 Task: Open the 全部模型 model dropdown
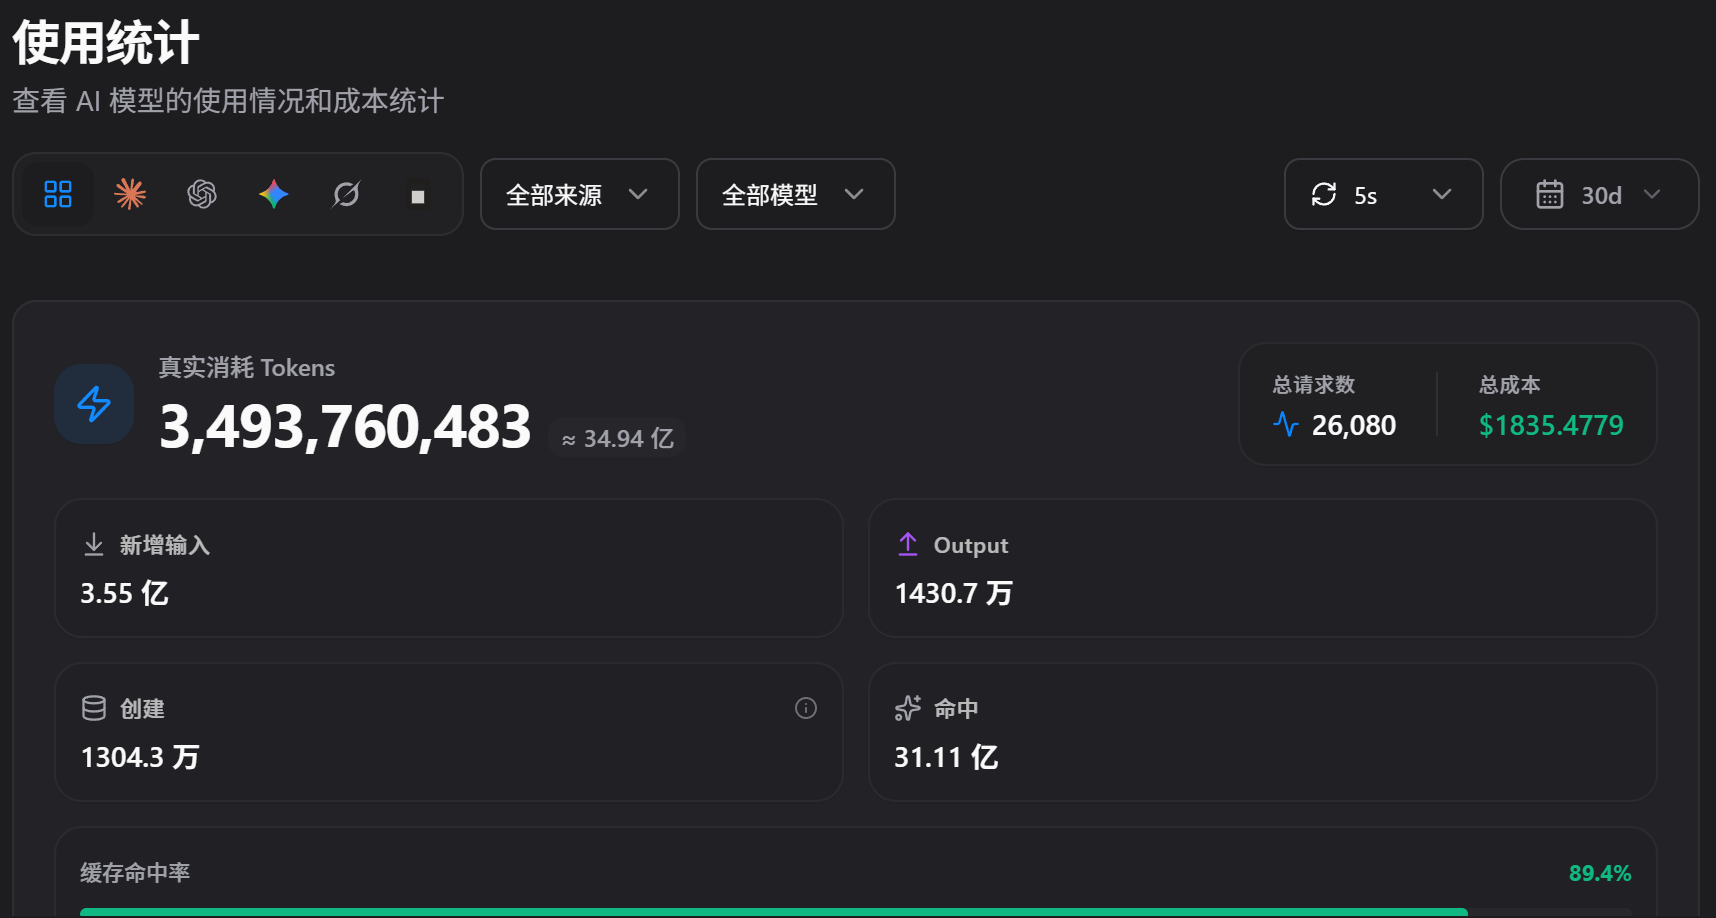click(x=796, y=194)
